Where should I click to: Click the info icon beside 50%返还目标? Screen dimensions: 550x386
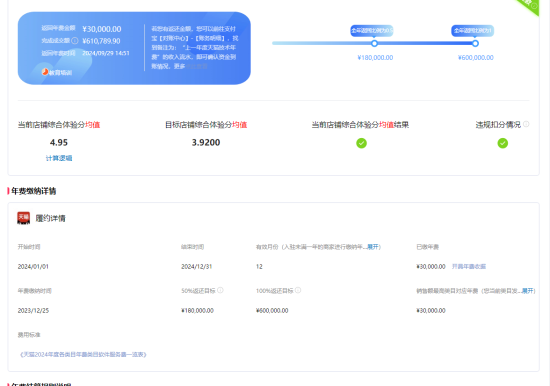(220, 290)
